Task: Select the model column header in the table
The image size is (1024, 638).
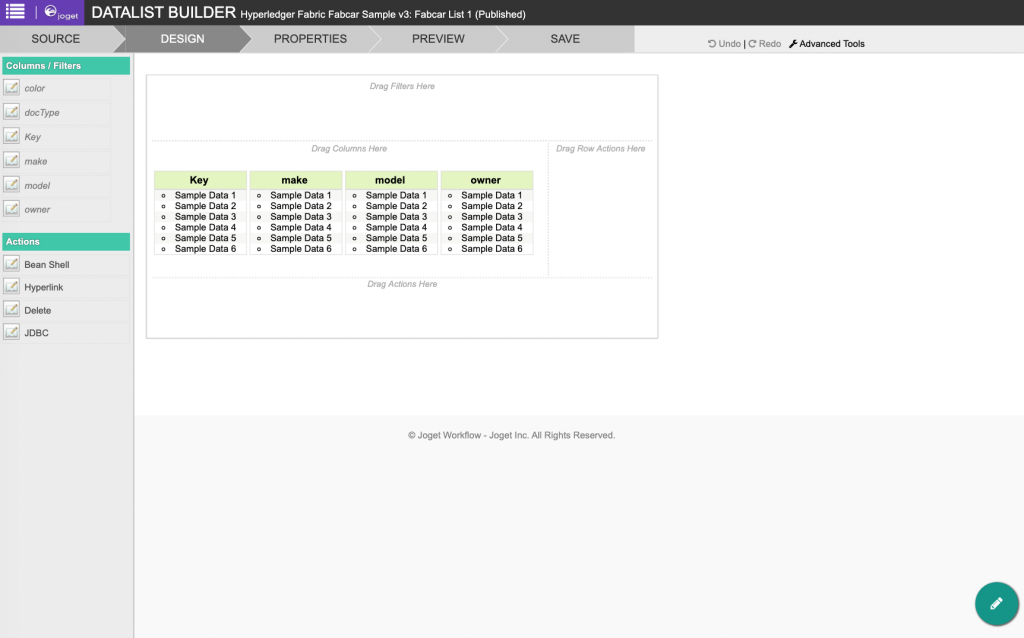Action: 391,180
